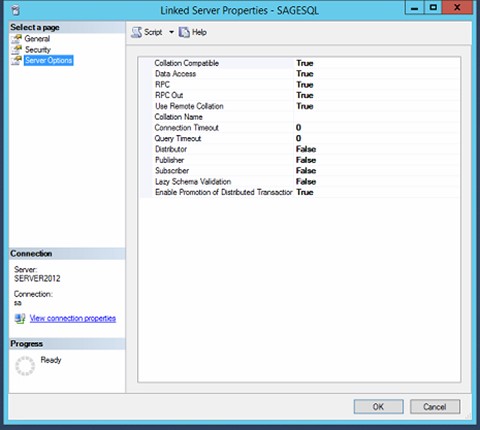Click the view connection properties icon
The width and height of the screenshot is (480, 430).
(x=20, y=318)
